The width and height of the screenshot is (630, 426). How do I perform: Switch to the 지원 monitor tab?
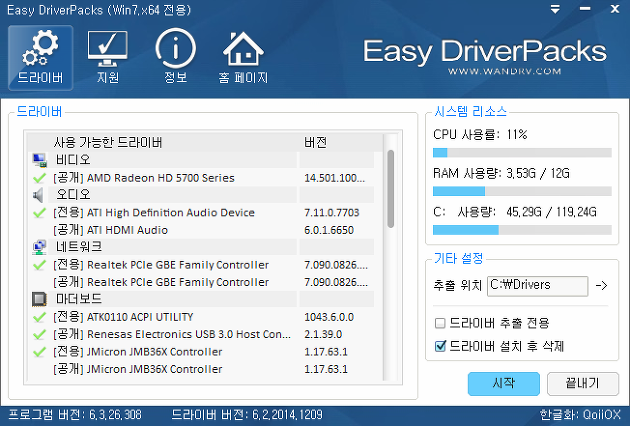108,57
